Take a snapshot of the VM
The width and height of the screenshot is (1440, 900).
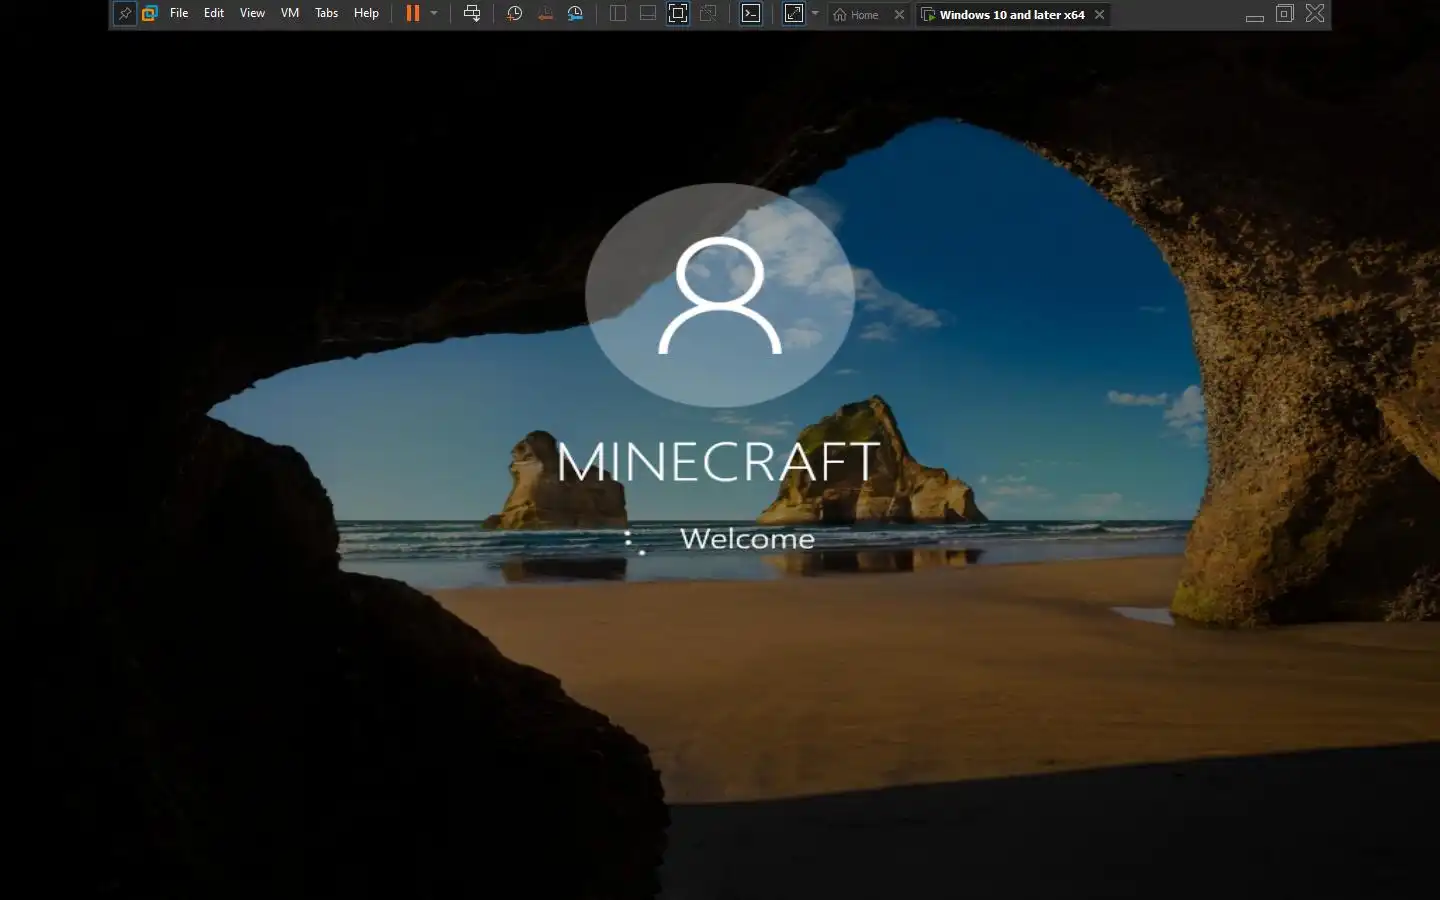click(514, 14)
